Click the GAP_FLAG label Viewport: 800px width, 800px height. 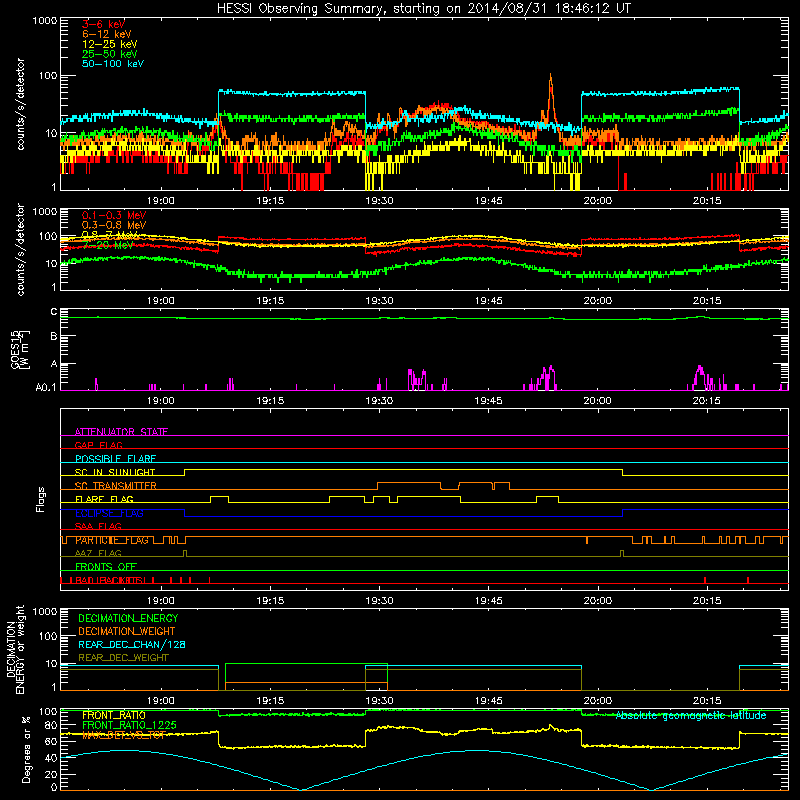[98, 445]
